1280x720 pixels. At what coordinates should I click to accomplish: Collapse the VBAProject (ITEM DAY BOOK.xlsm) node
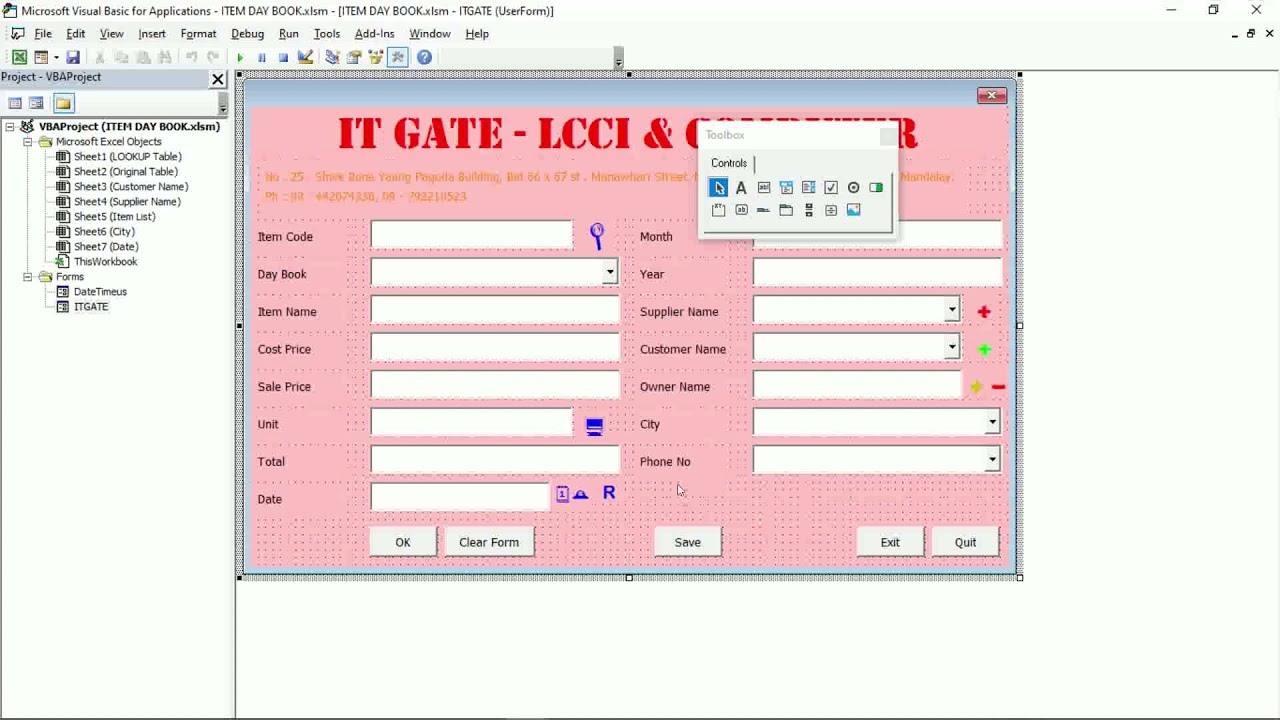10,127
